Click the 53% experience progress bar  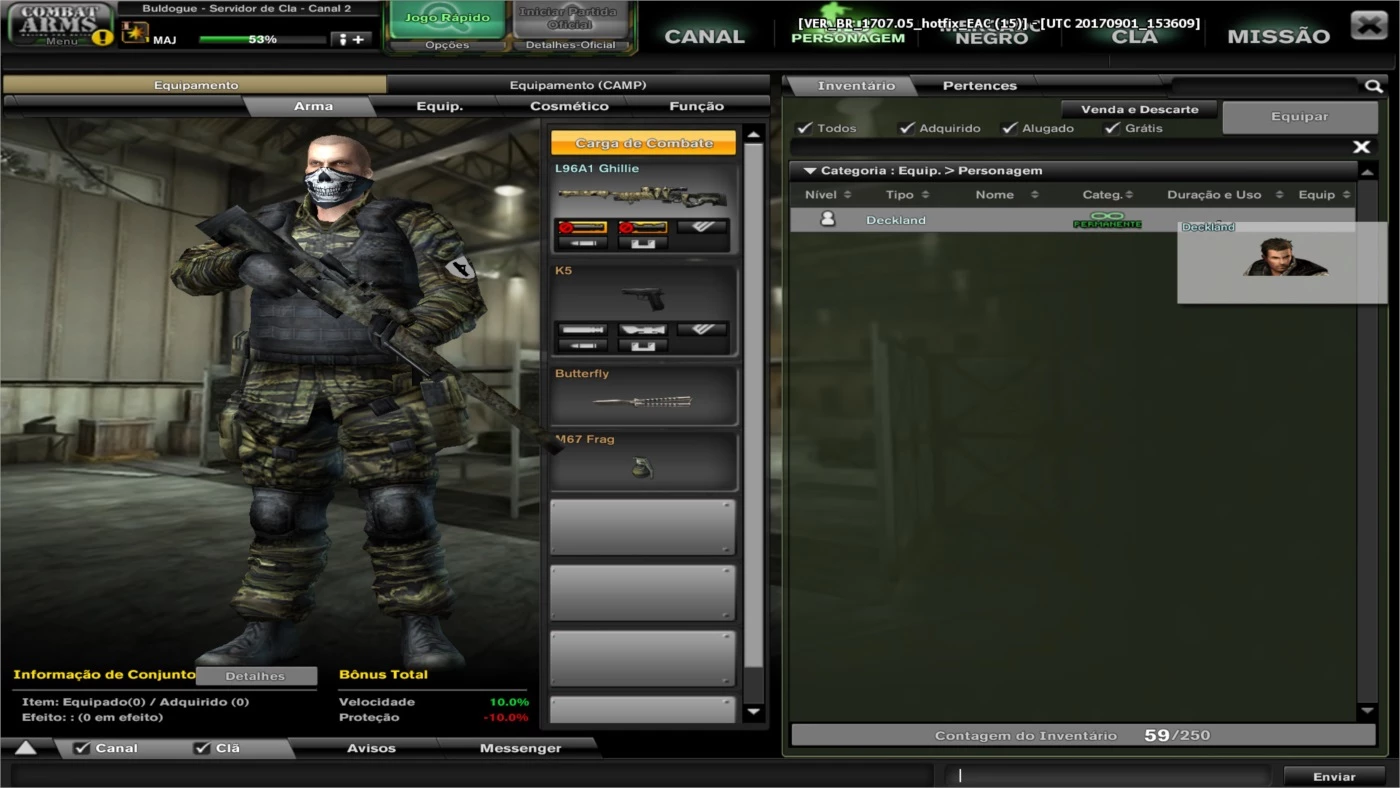click(262, 40)
